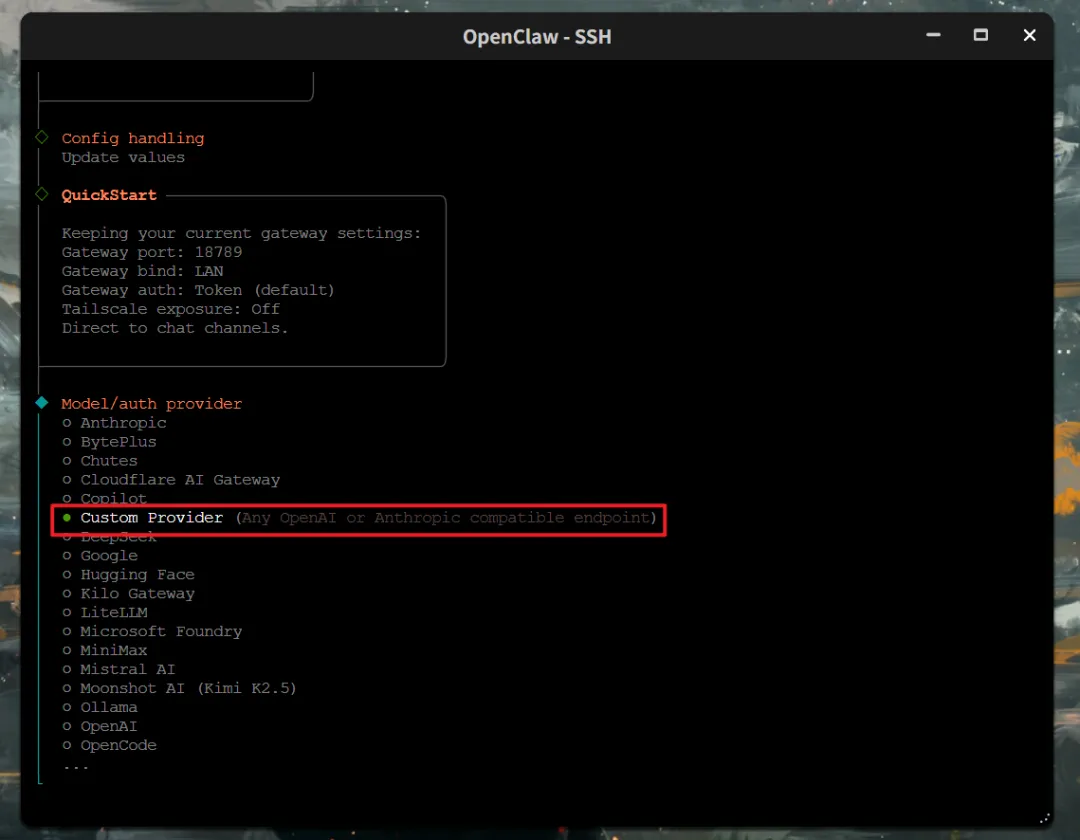Choose Microsoft Foundry as provider
Viewport: 1080px width, 840px height.
[x=152, y=631]
